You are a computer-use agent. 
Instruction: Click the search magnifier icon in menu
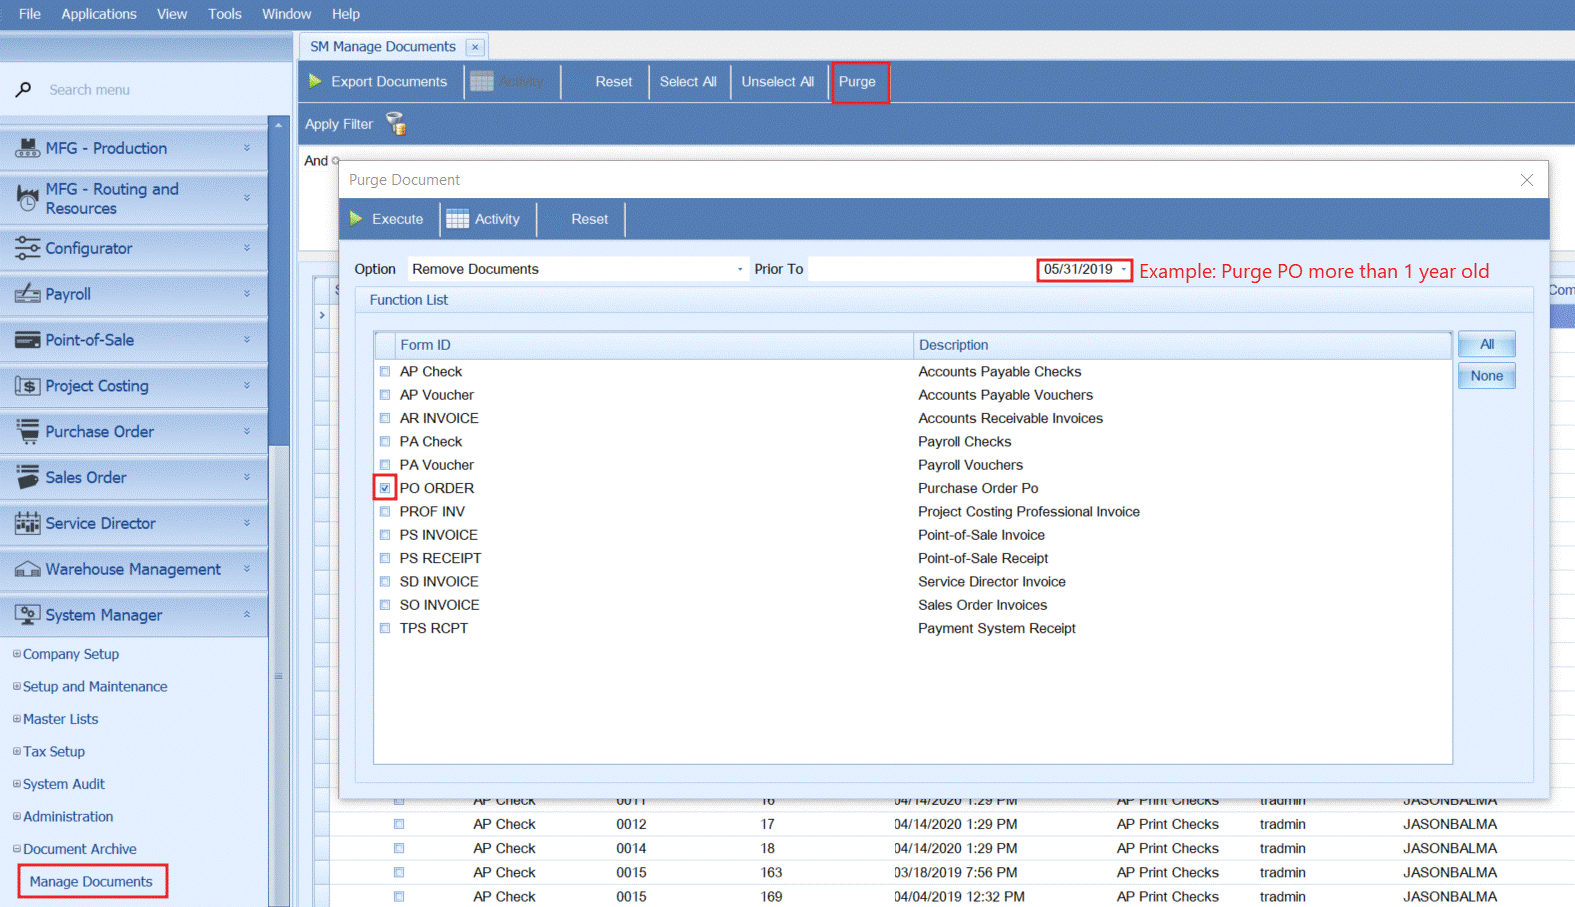pos(24,89)
